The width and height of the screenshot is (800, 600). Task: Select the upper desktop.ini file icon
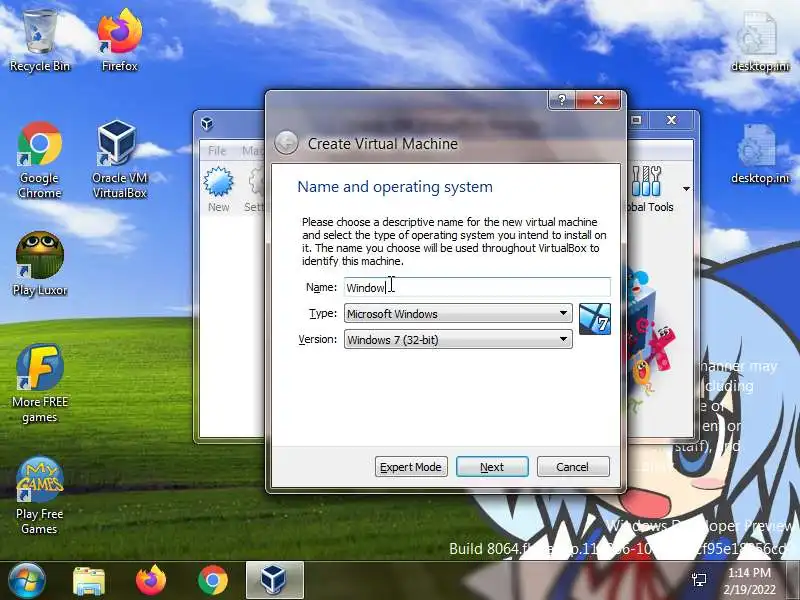point(759,42)
